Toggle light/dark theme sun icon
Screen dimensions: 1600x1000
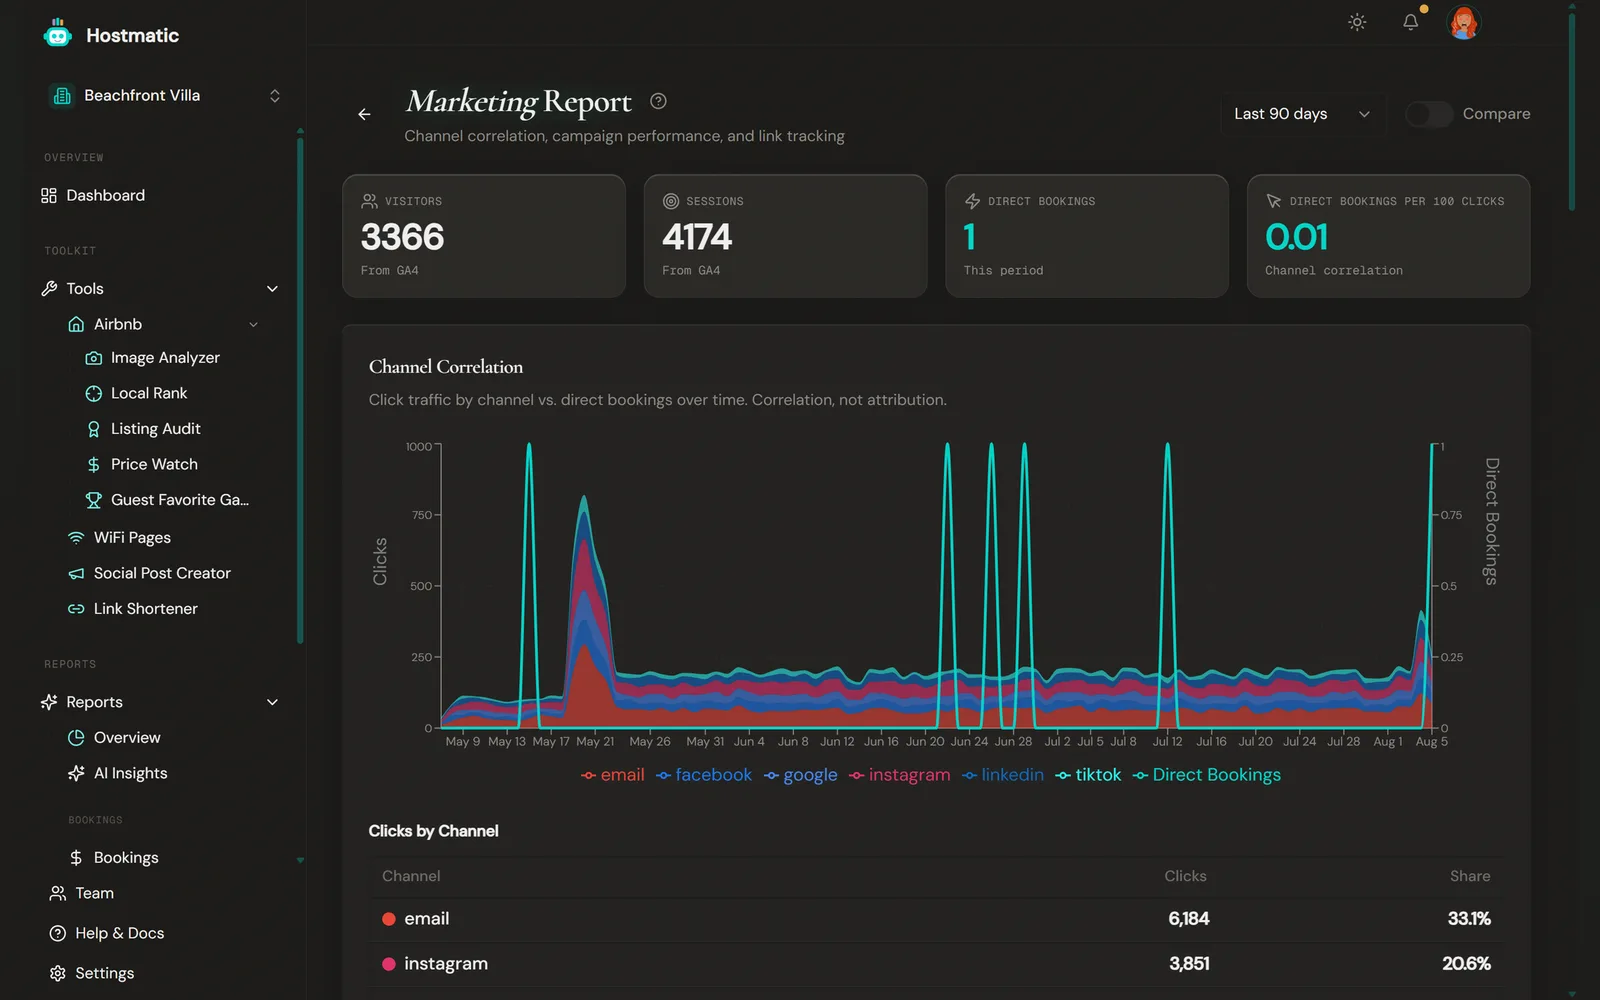[1357, 22]
